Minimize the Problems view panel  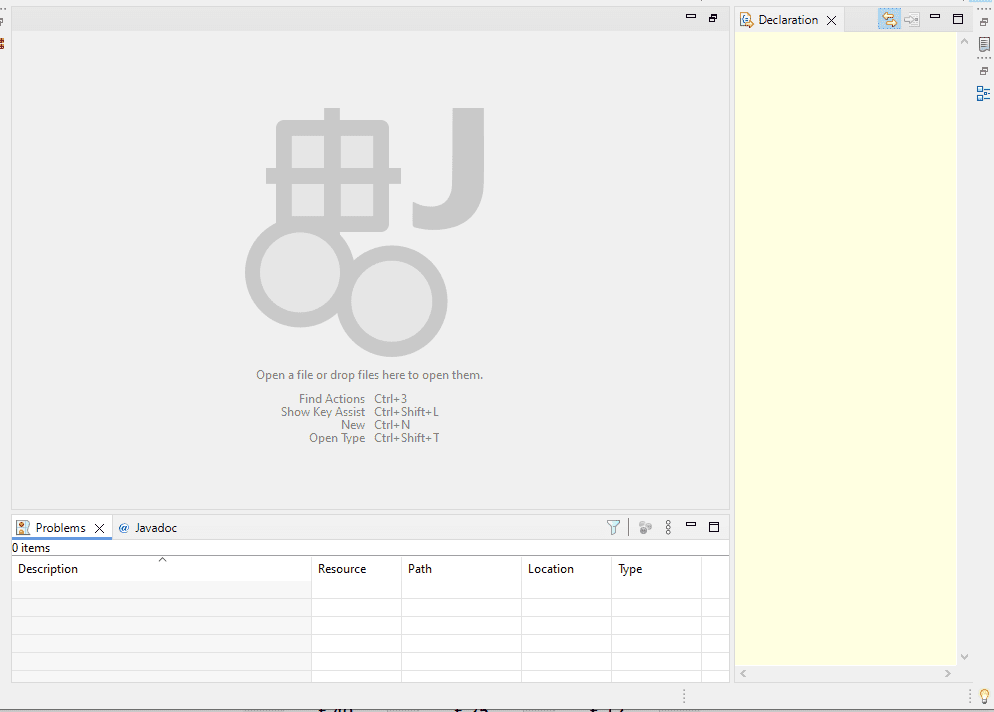click(x=691, y=525)
